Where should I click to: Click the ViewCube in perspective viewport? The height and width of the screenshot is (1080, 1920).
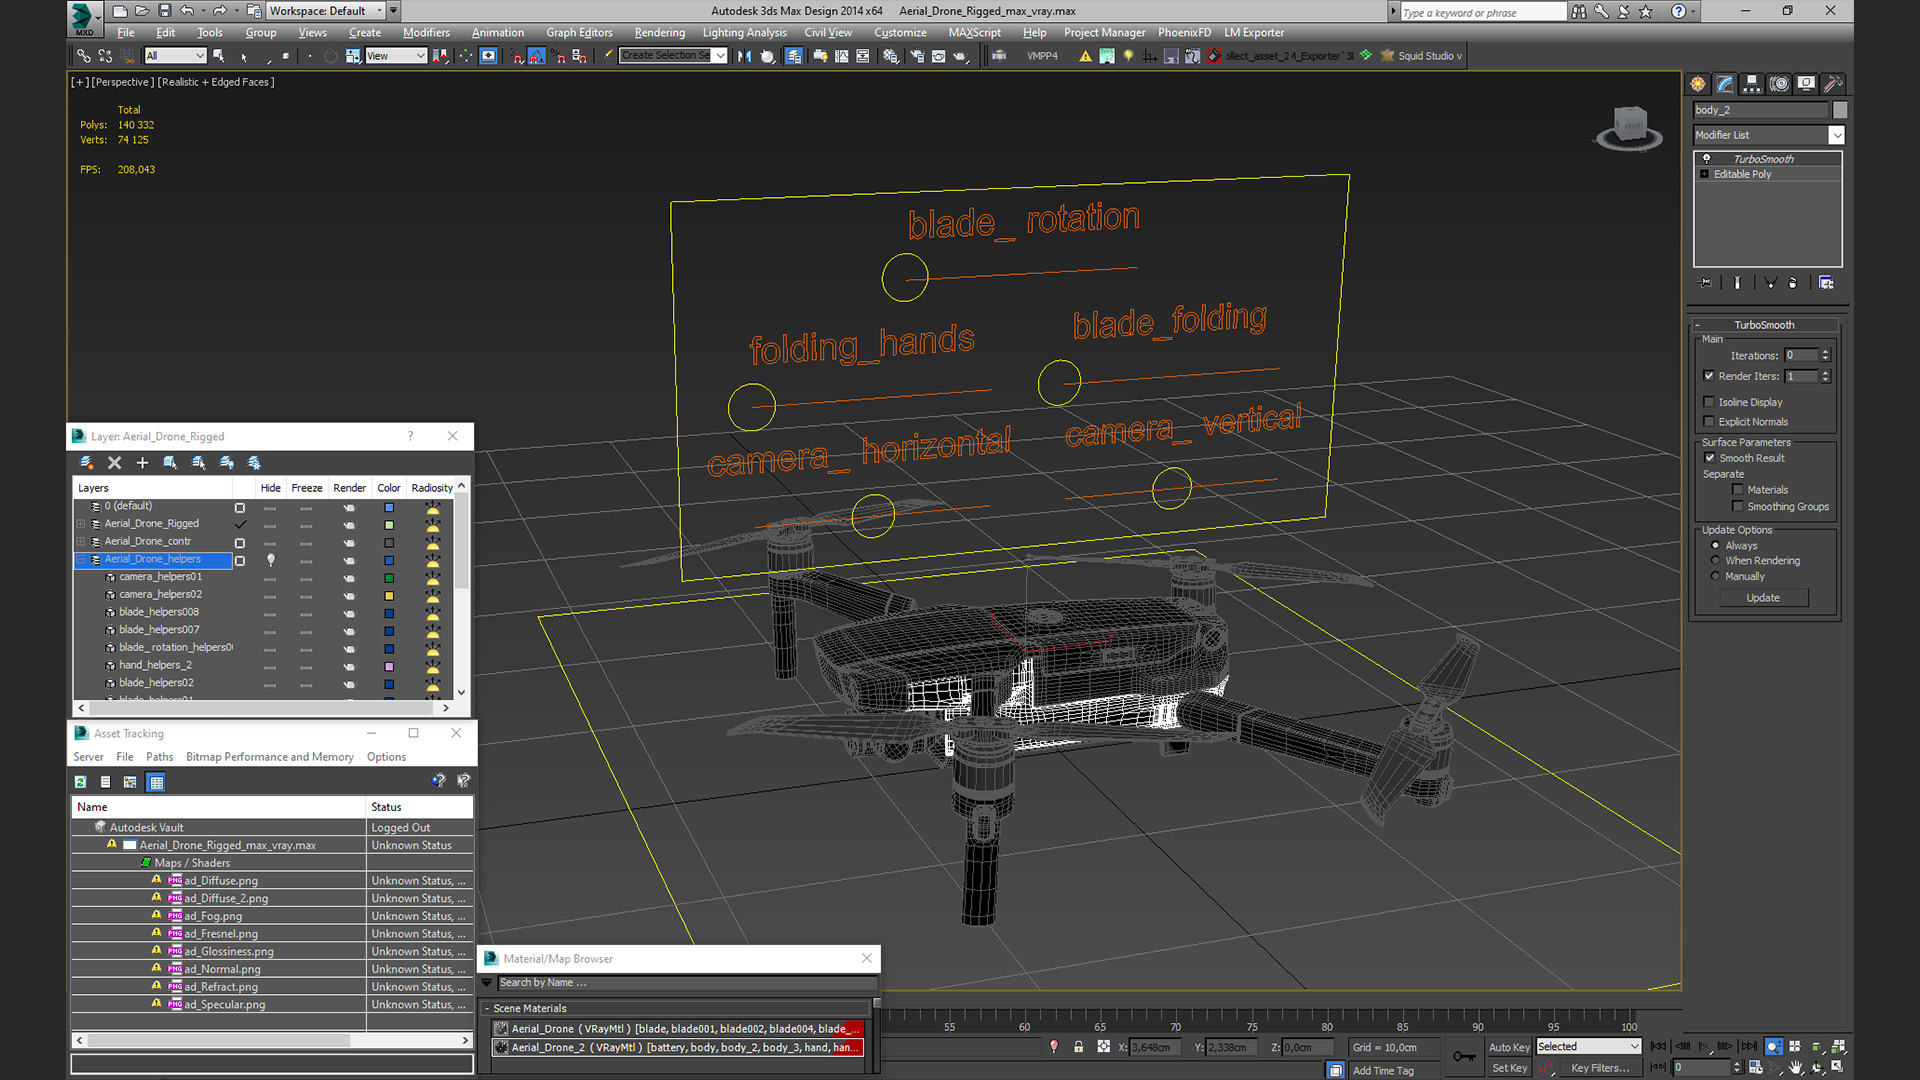pyautogui.click(x=1629, y=126)
